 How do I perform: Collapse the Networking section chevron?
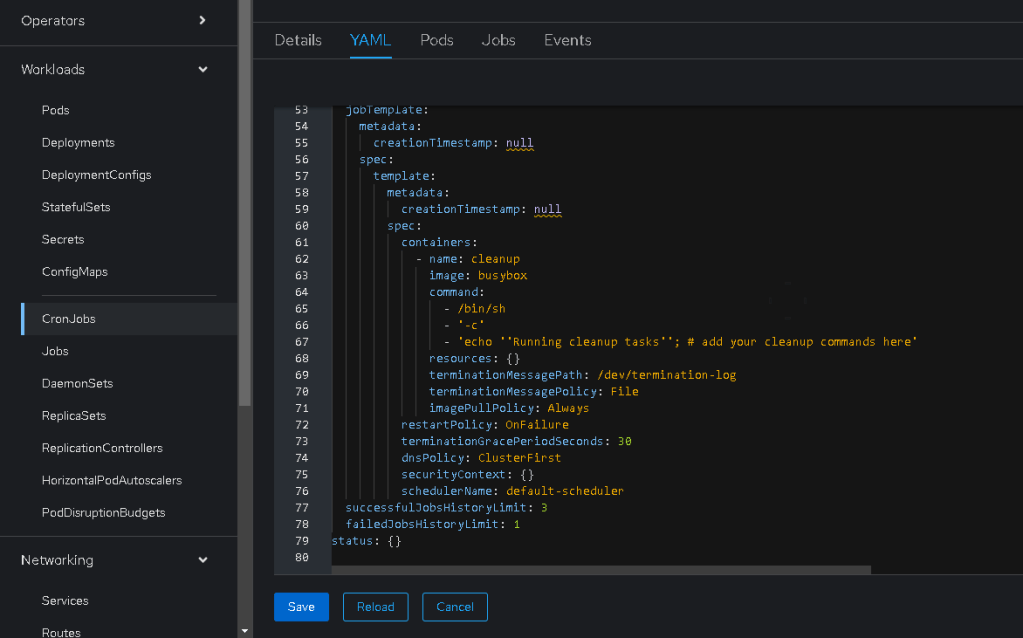click(203, 560)
